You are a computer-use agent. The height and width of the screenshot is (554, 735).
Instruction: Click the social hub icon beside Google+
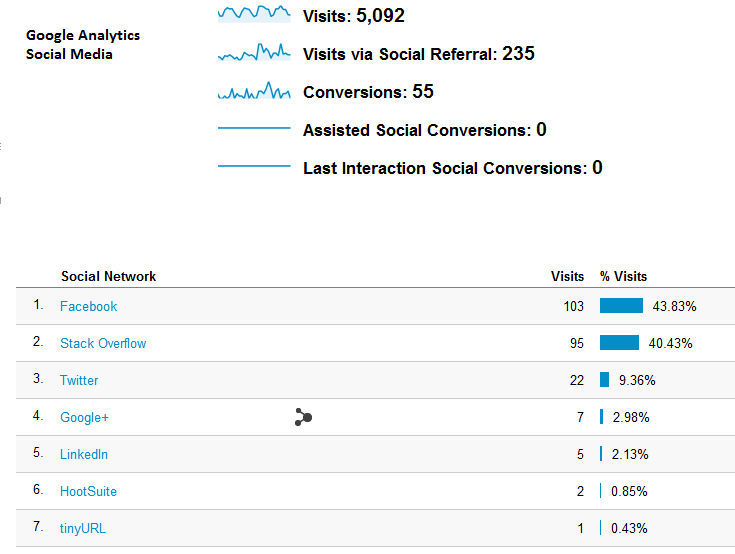[x=303, y=417]
